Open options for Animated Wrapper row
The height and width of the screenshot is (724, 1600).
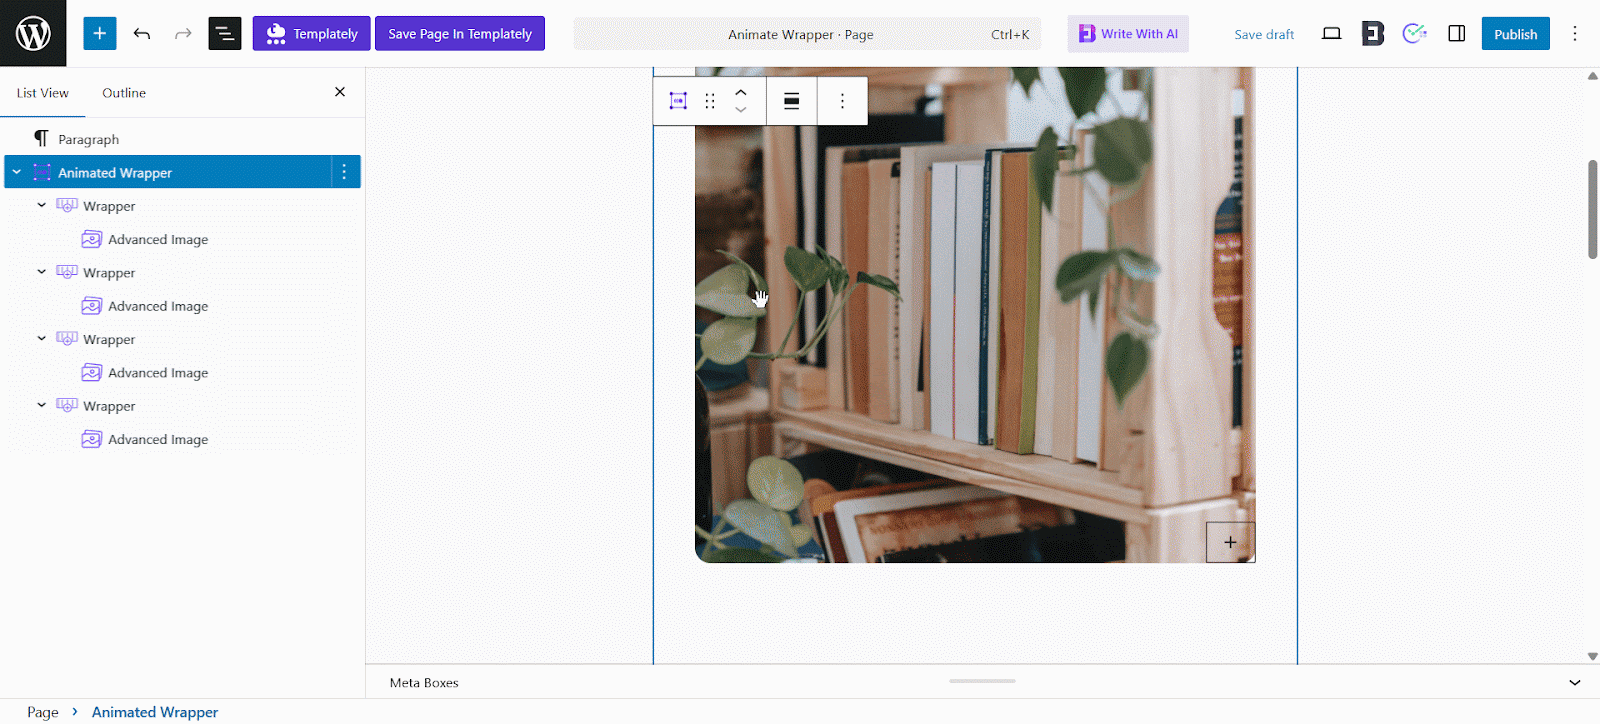[x=344, y=172]
